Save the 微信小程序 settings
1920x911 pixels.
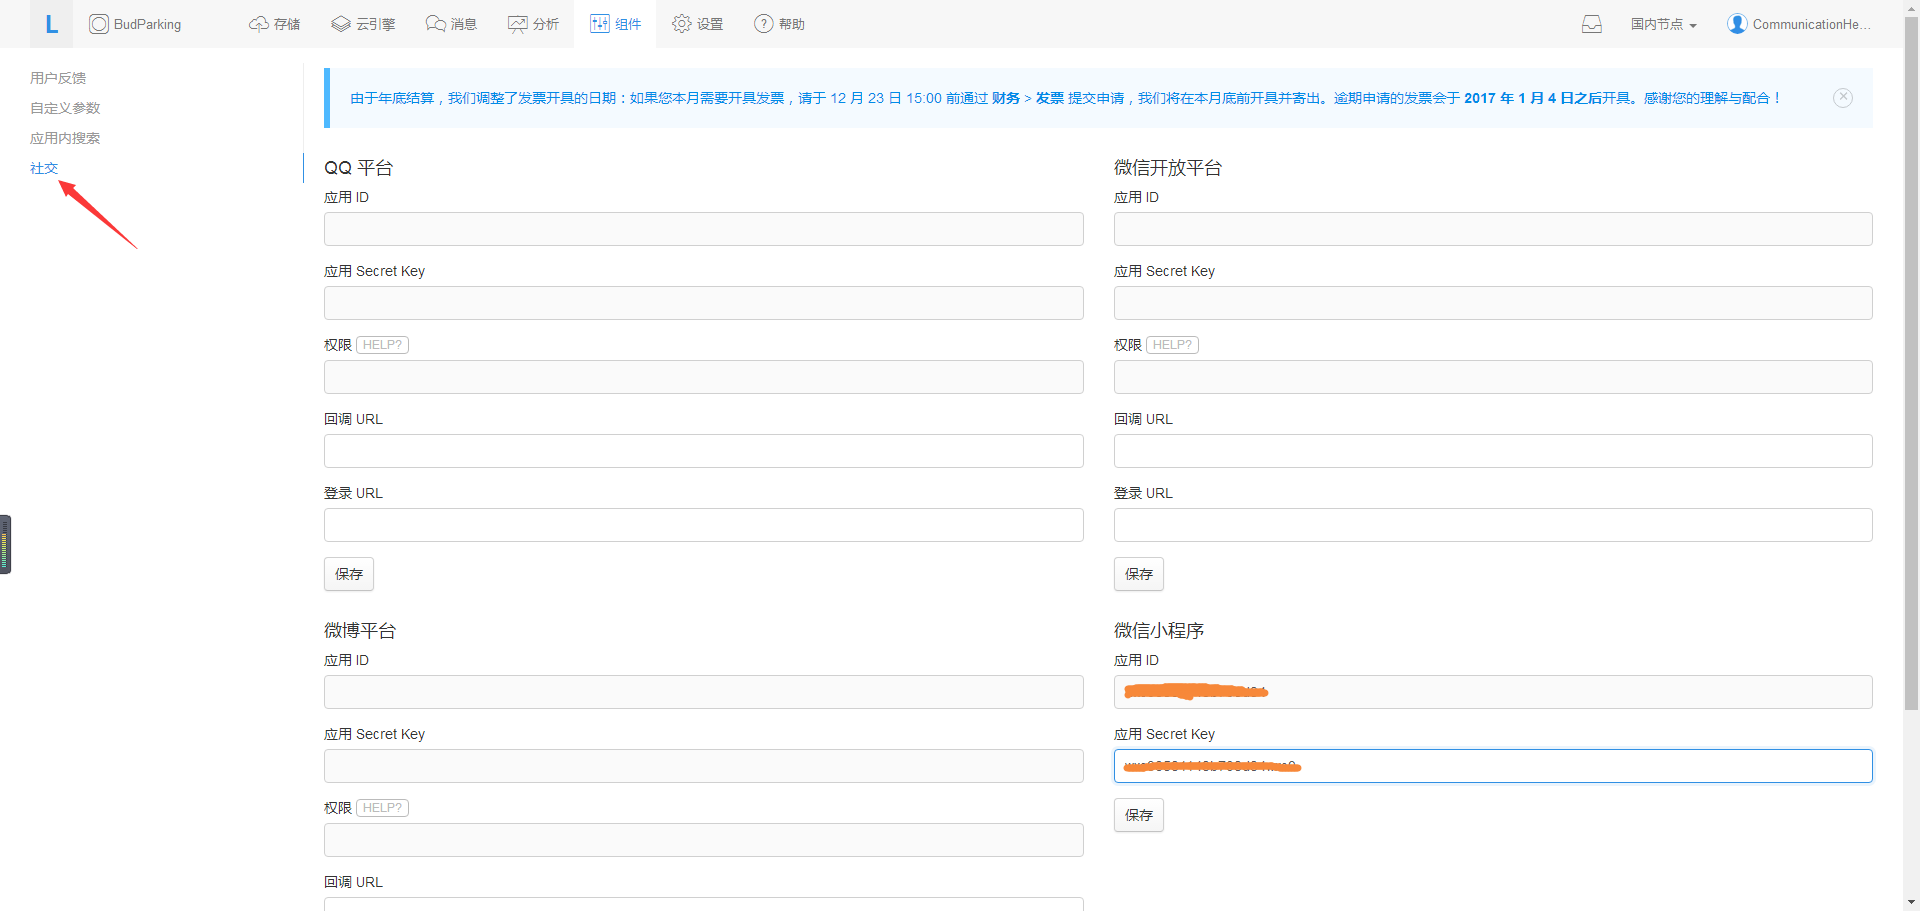tap(1139, 815)
